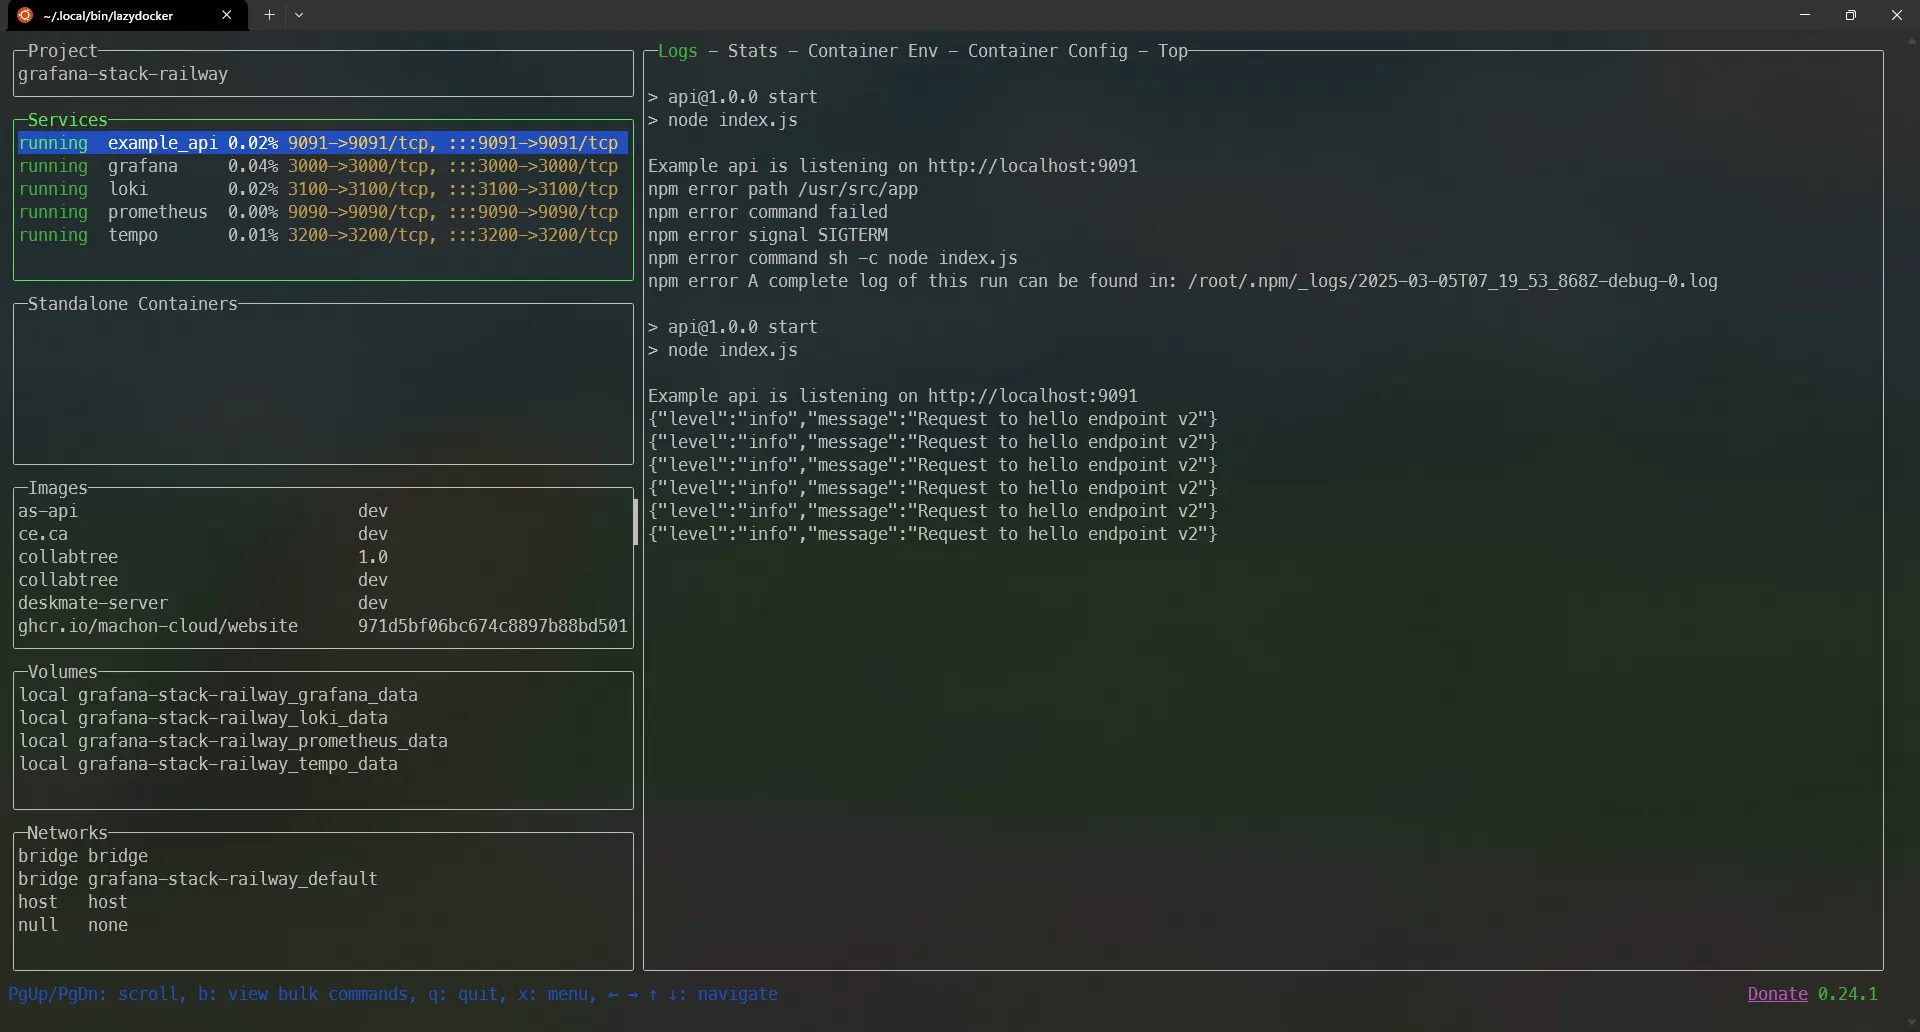This screenshot has width=1920, height=1032.
Task: Open the terminal profile dropdown chevron
Action: click(x=299, y=15)
